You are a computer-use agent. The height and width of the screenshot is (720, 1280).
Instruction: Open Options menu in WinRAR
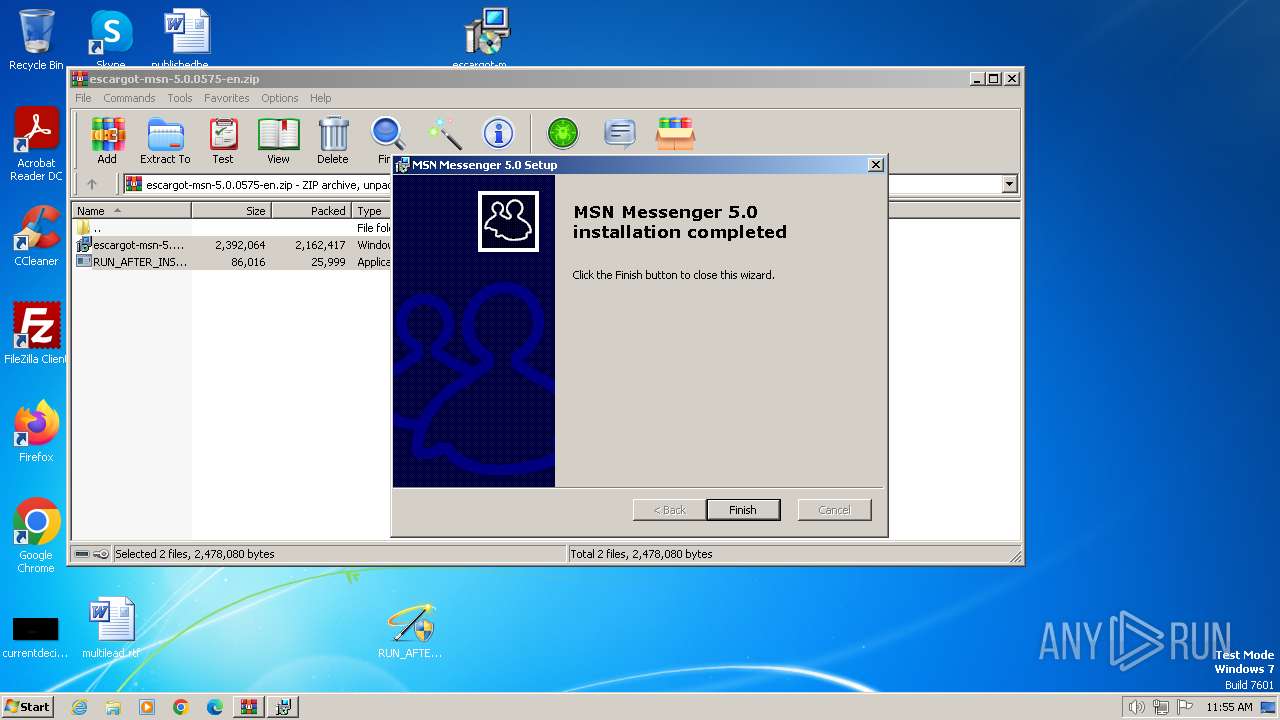tap(280, 98)
